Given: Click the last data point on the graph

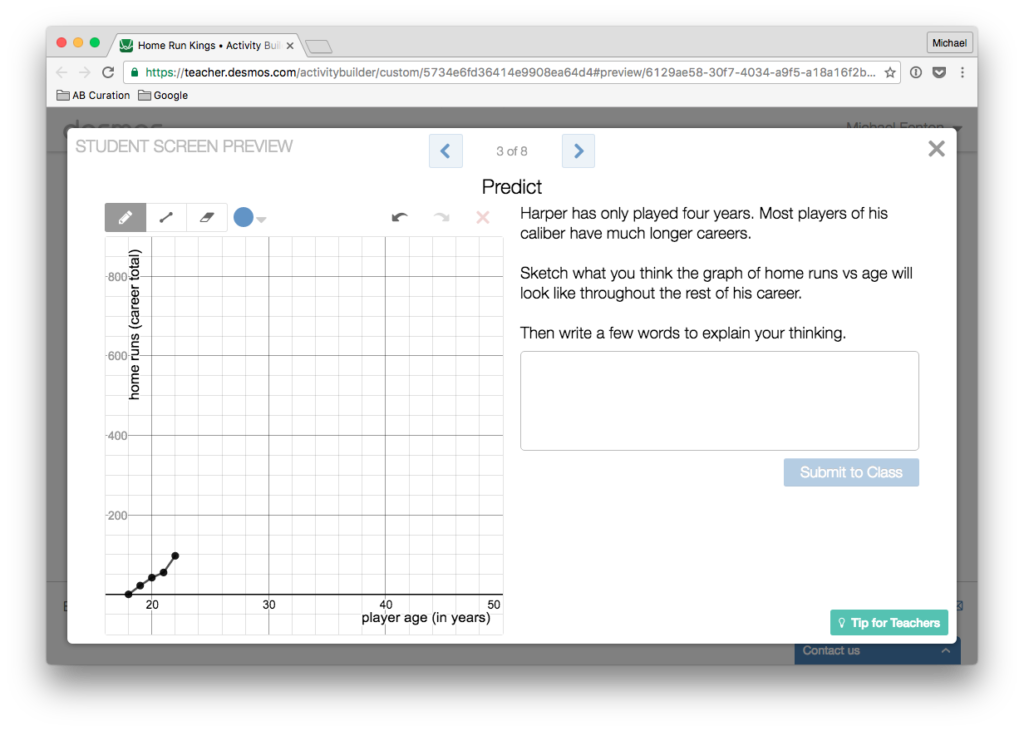Looking at the screenshot, I should (175, 556).
